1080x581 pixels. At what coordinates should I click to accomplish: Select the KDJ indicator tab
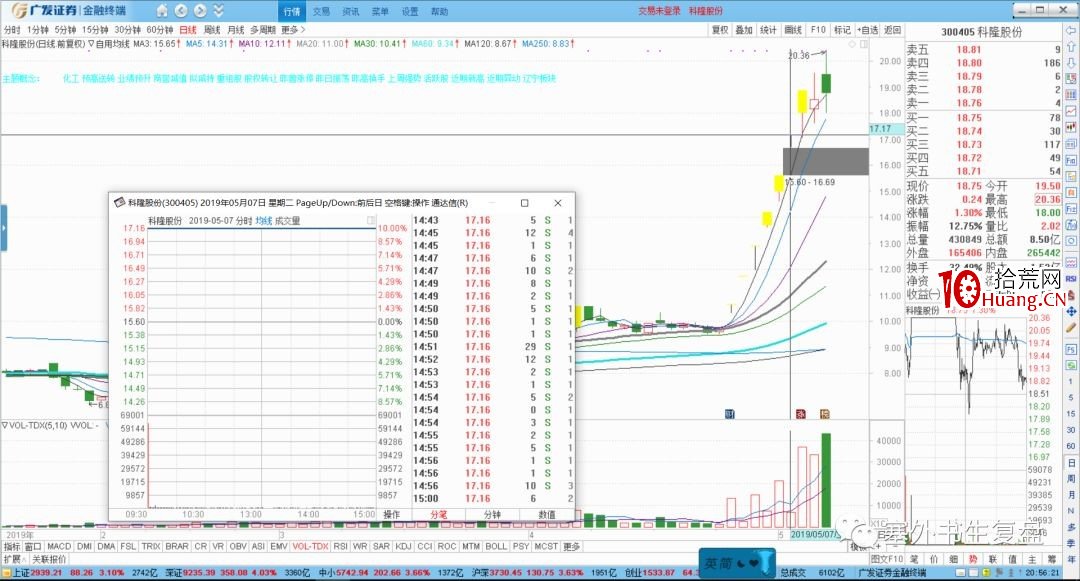click(404, 546)
